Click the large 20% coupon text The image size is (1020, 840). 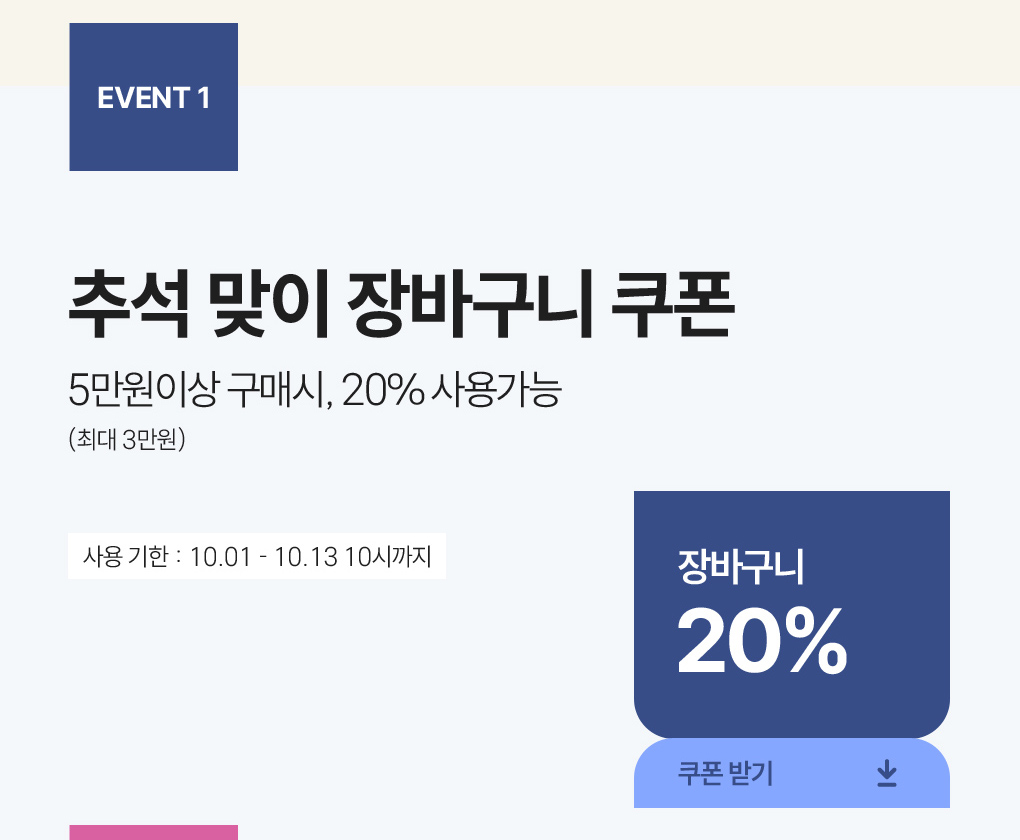(762, 642)
